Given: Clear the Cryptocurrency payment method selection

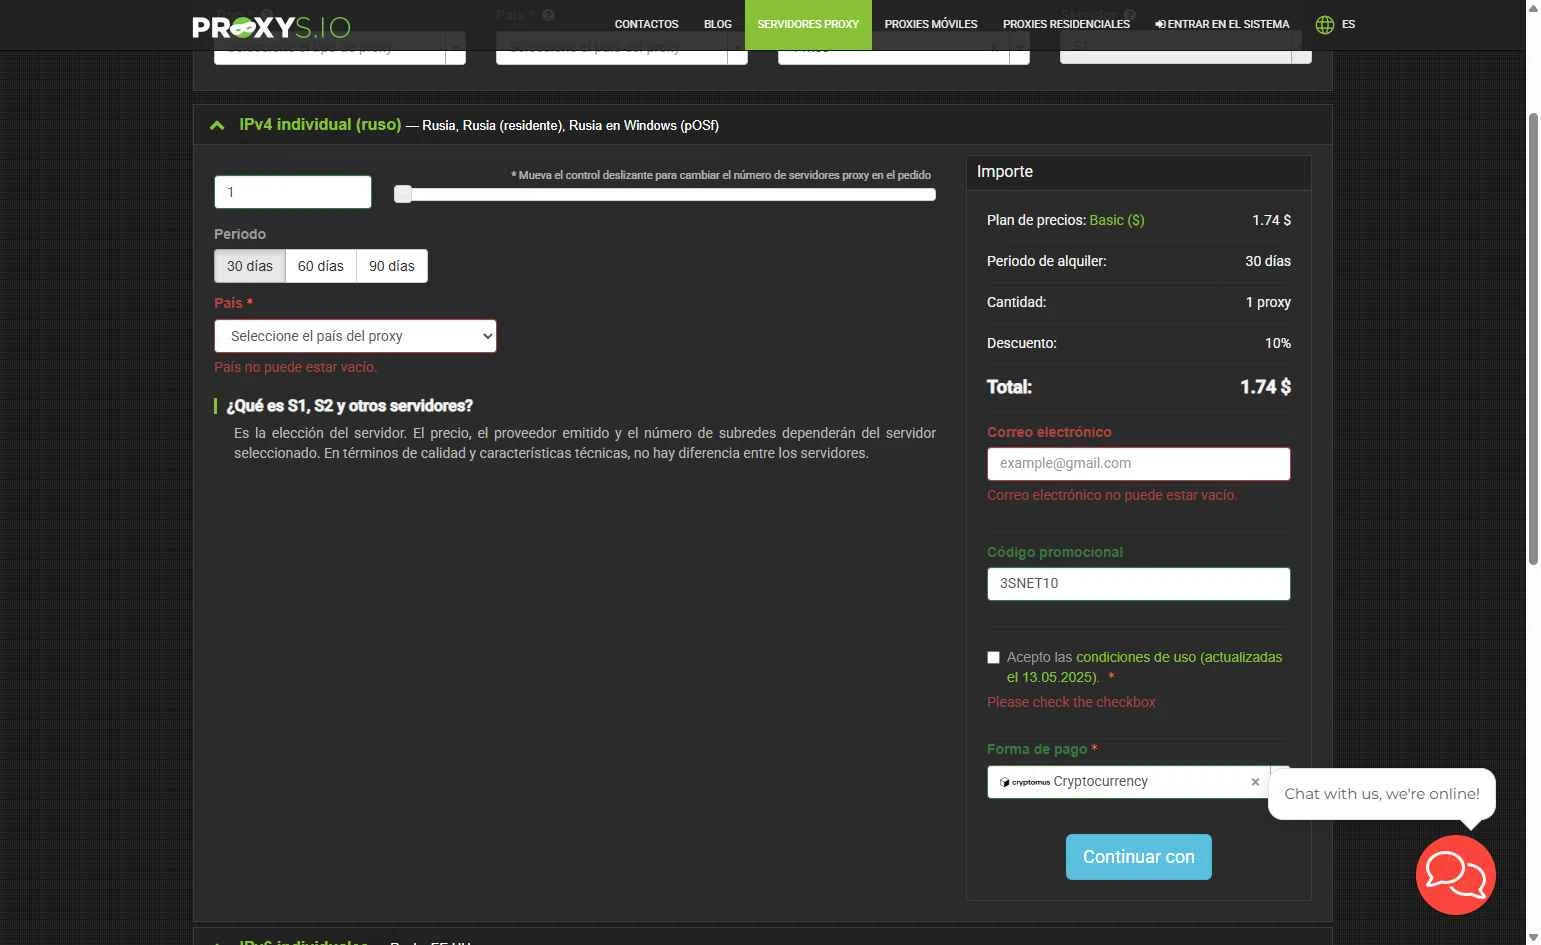Looking at the screenshot, I should pos(1255,782).
